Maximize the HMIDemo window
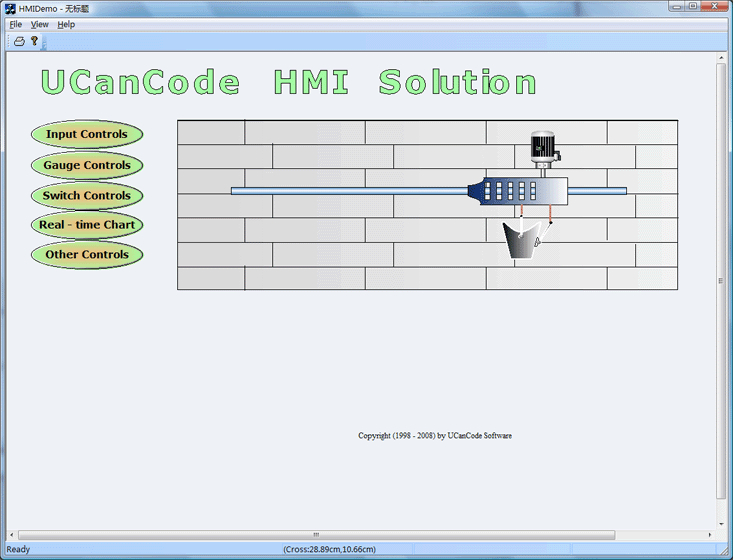This screenshot has width=733, height=560. (693, 6)
